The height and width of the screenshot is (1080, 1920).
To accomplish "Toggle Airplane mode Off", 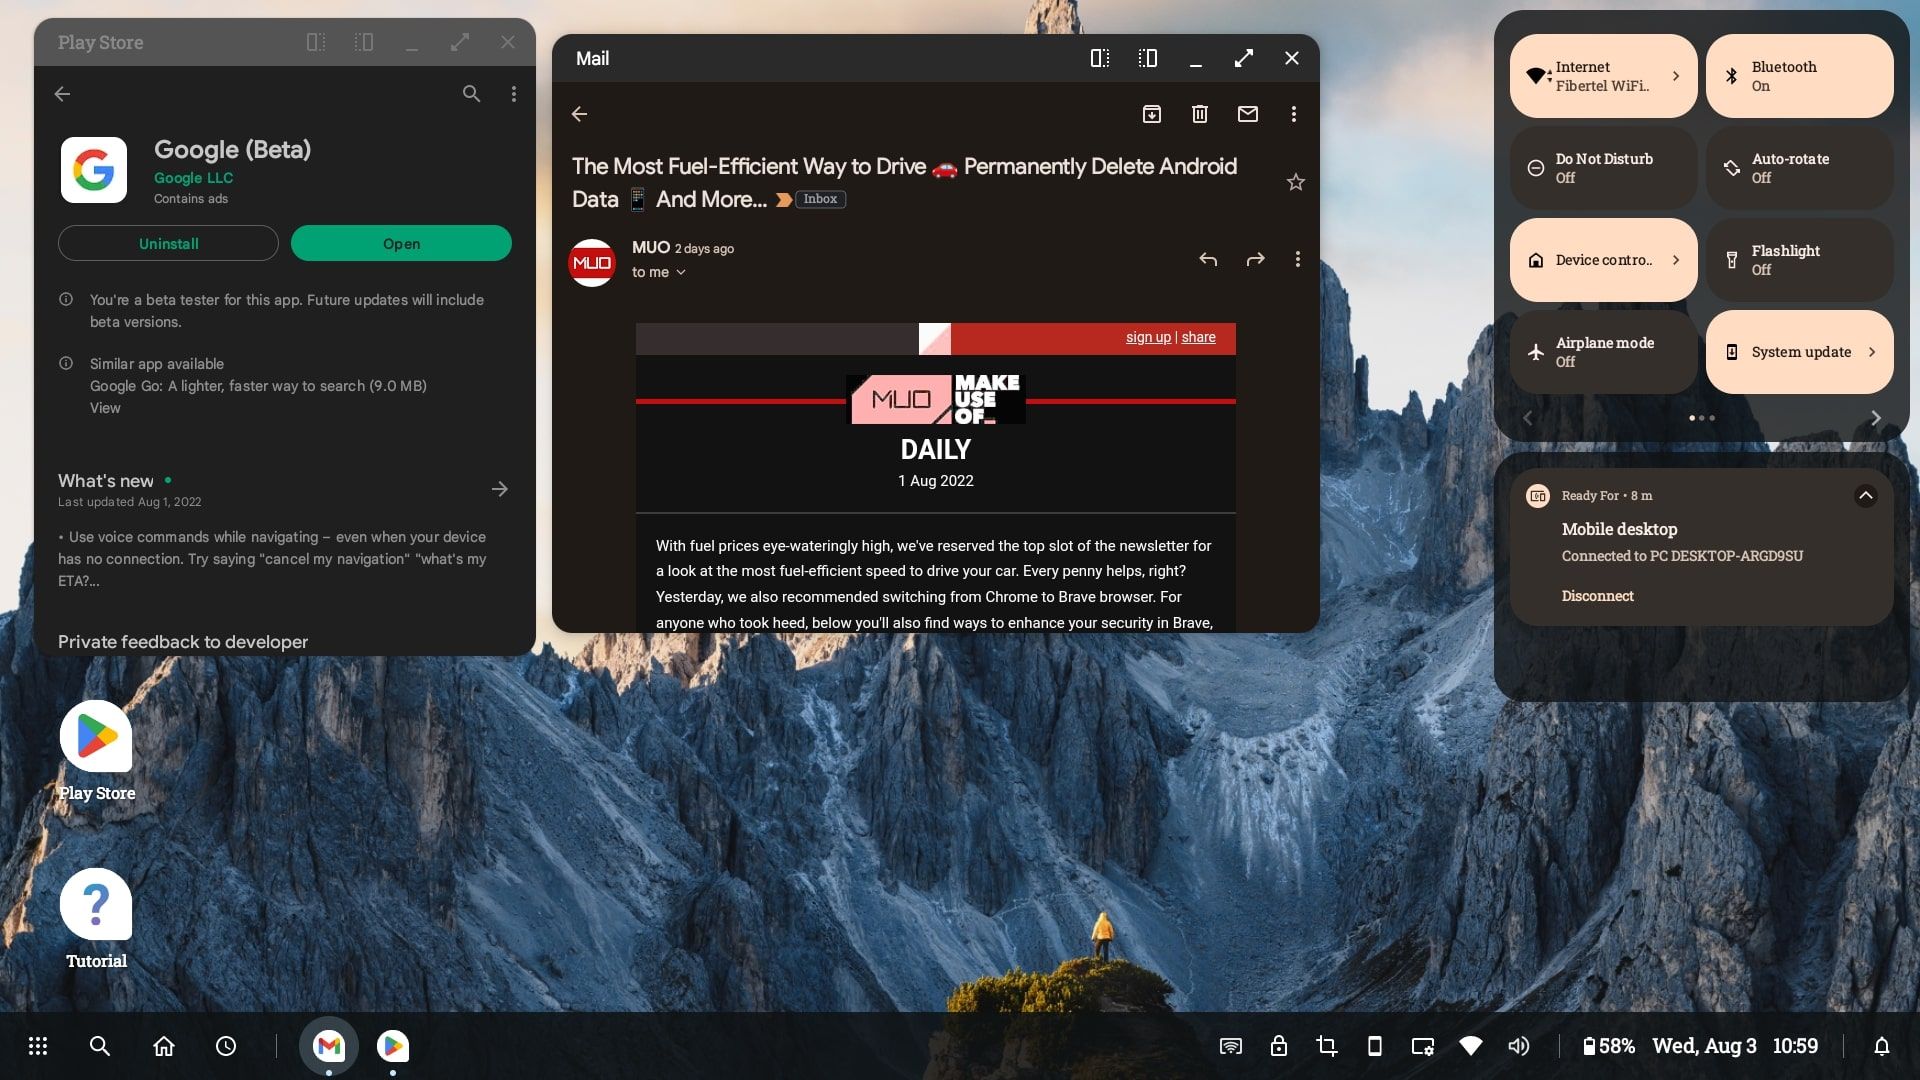I will pyautogui.click(x=1601, y=351).
